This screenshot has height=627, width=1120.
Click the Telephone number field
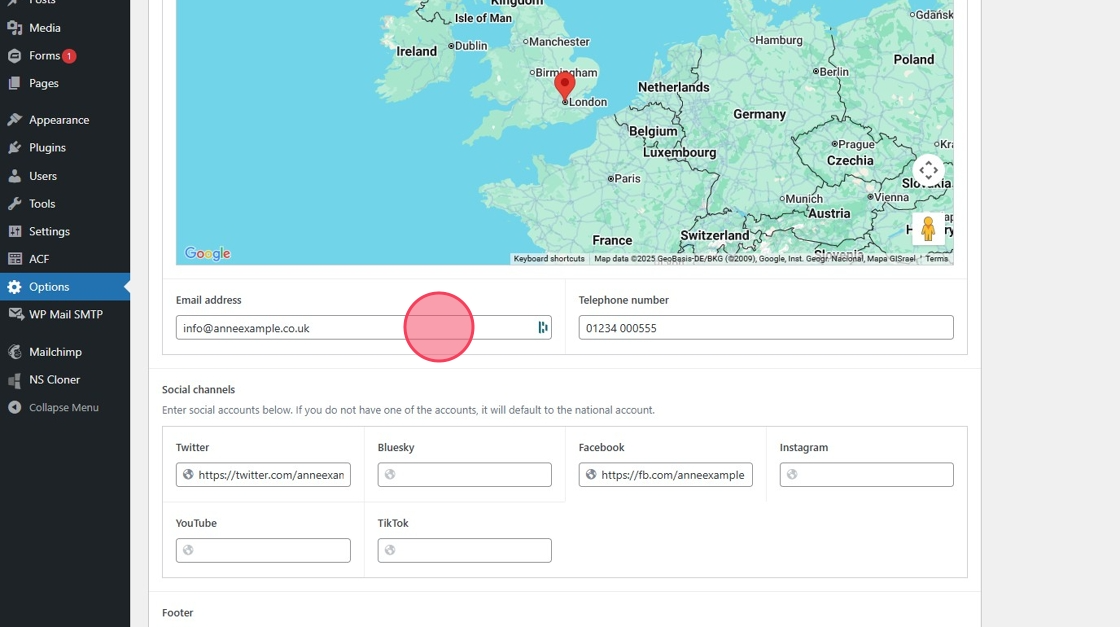766,328
